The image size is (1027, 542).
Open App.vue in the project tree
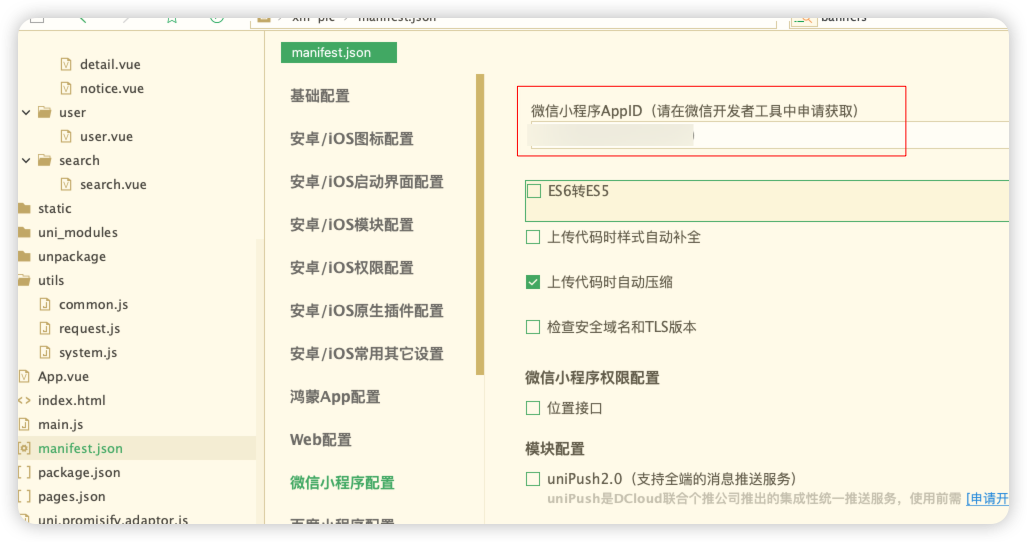coord(64,376)
